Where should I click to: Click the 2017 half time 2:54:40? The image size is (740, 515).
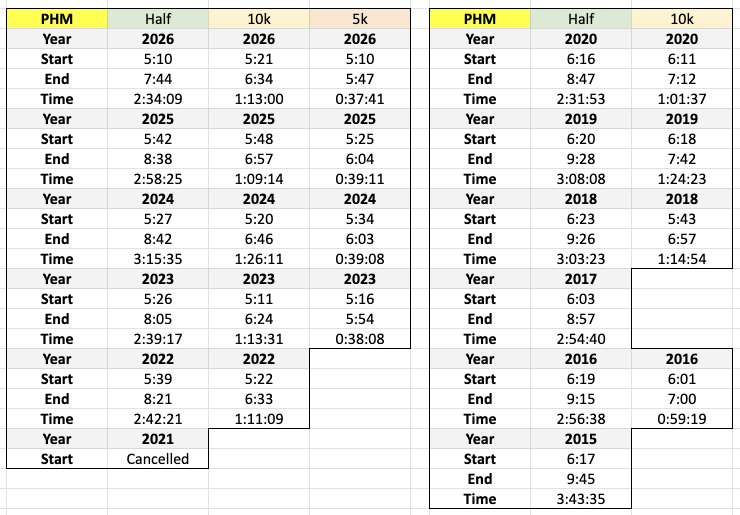581,339
